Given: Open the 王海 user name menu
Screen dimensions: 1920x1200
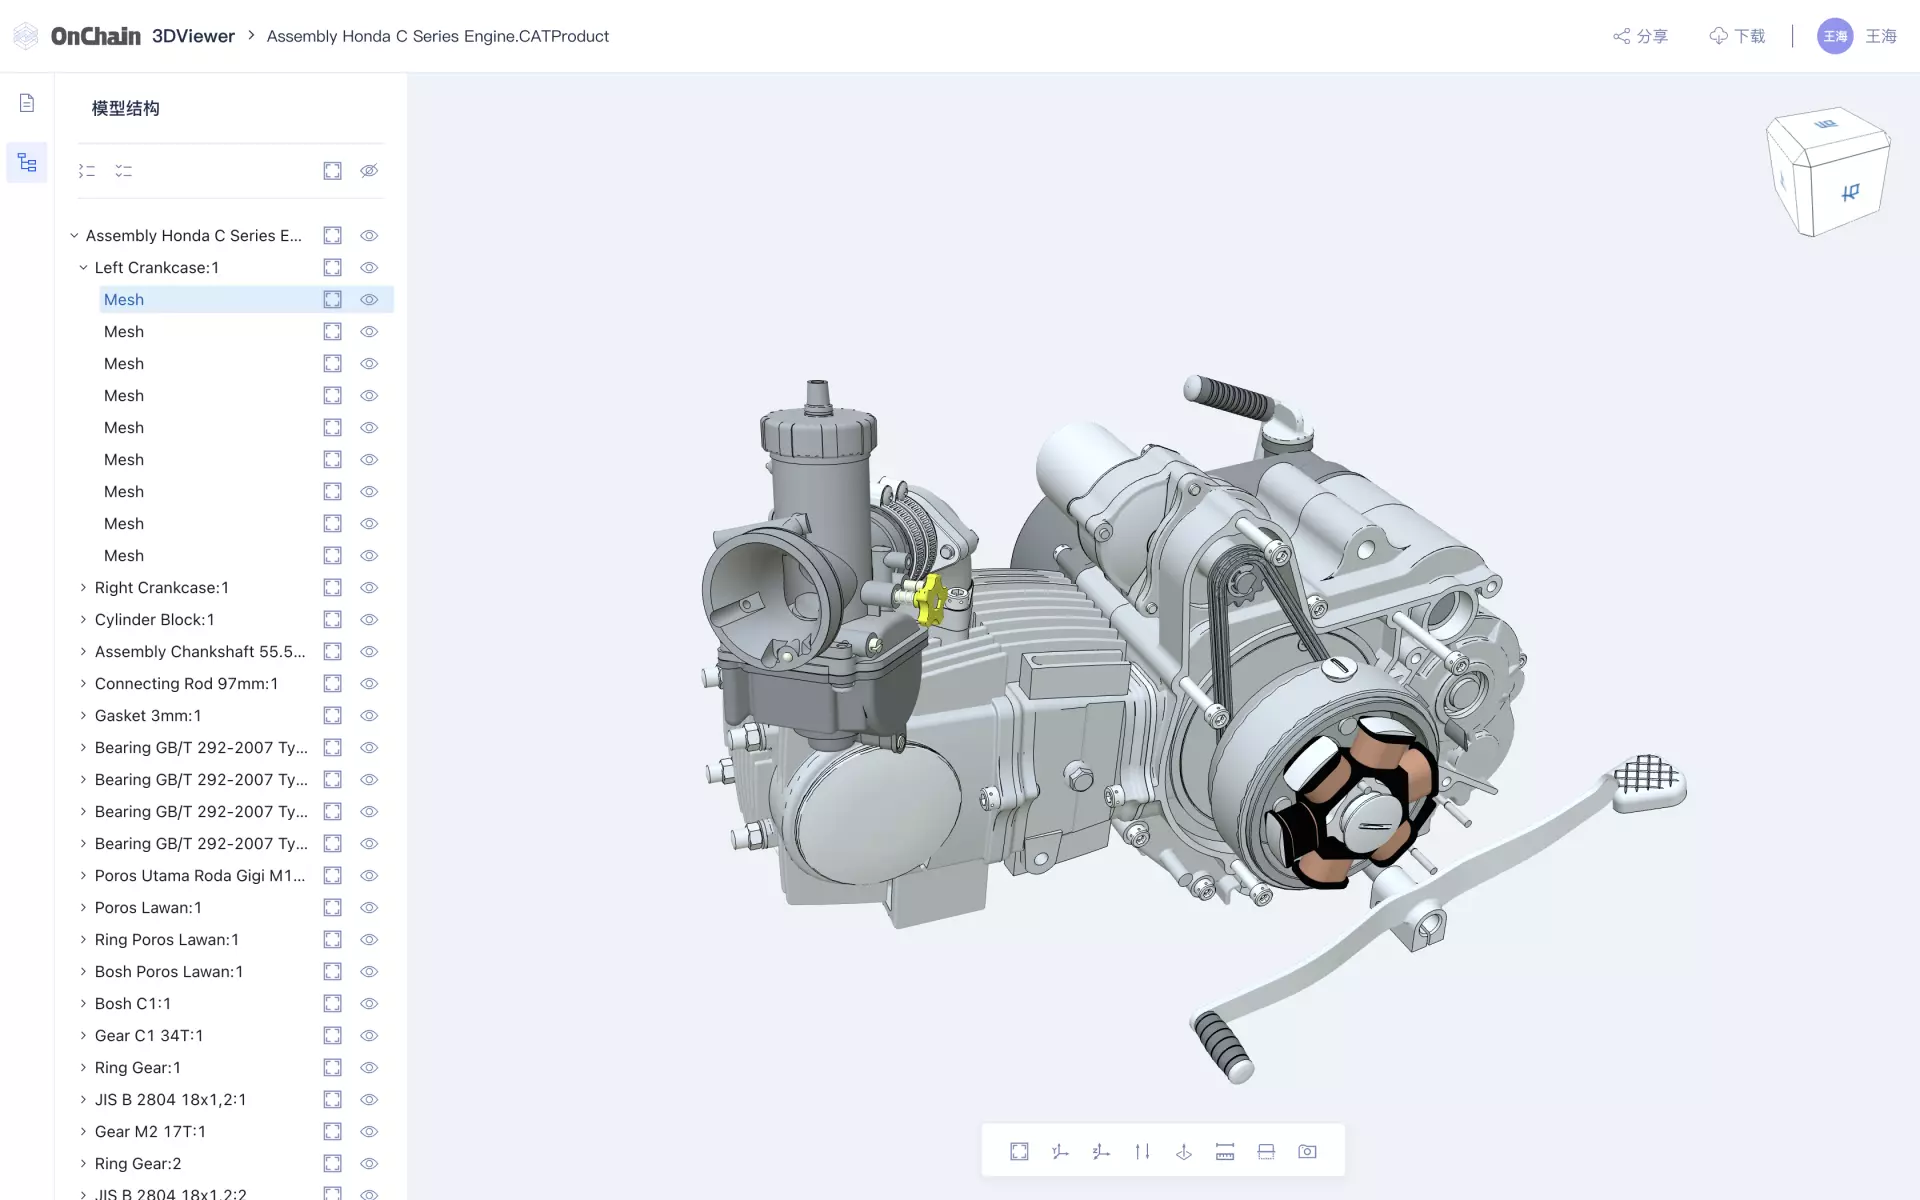Looking at the screenshot, I should (1881, 36).
